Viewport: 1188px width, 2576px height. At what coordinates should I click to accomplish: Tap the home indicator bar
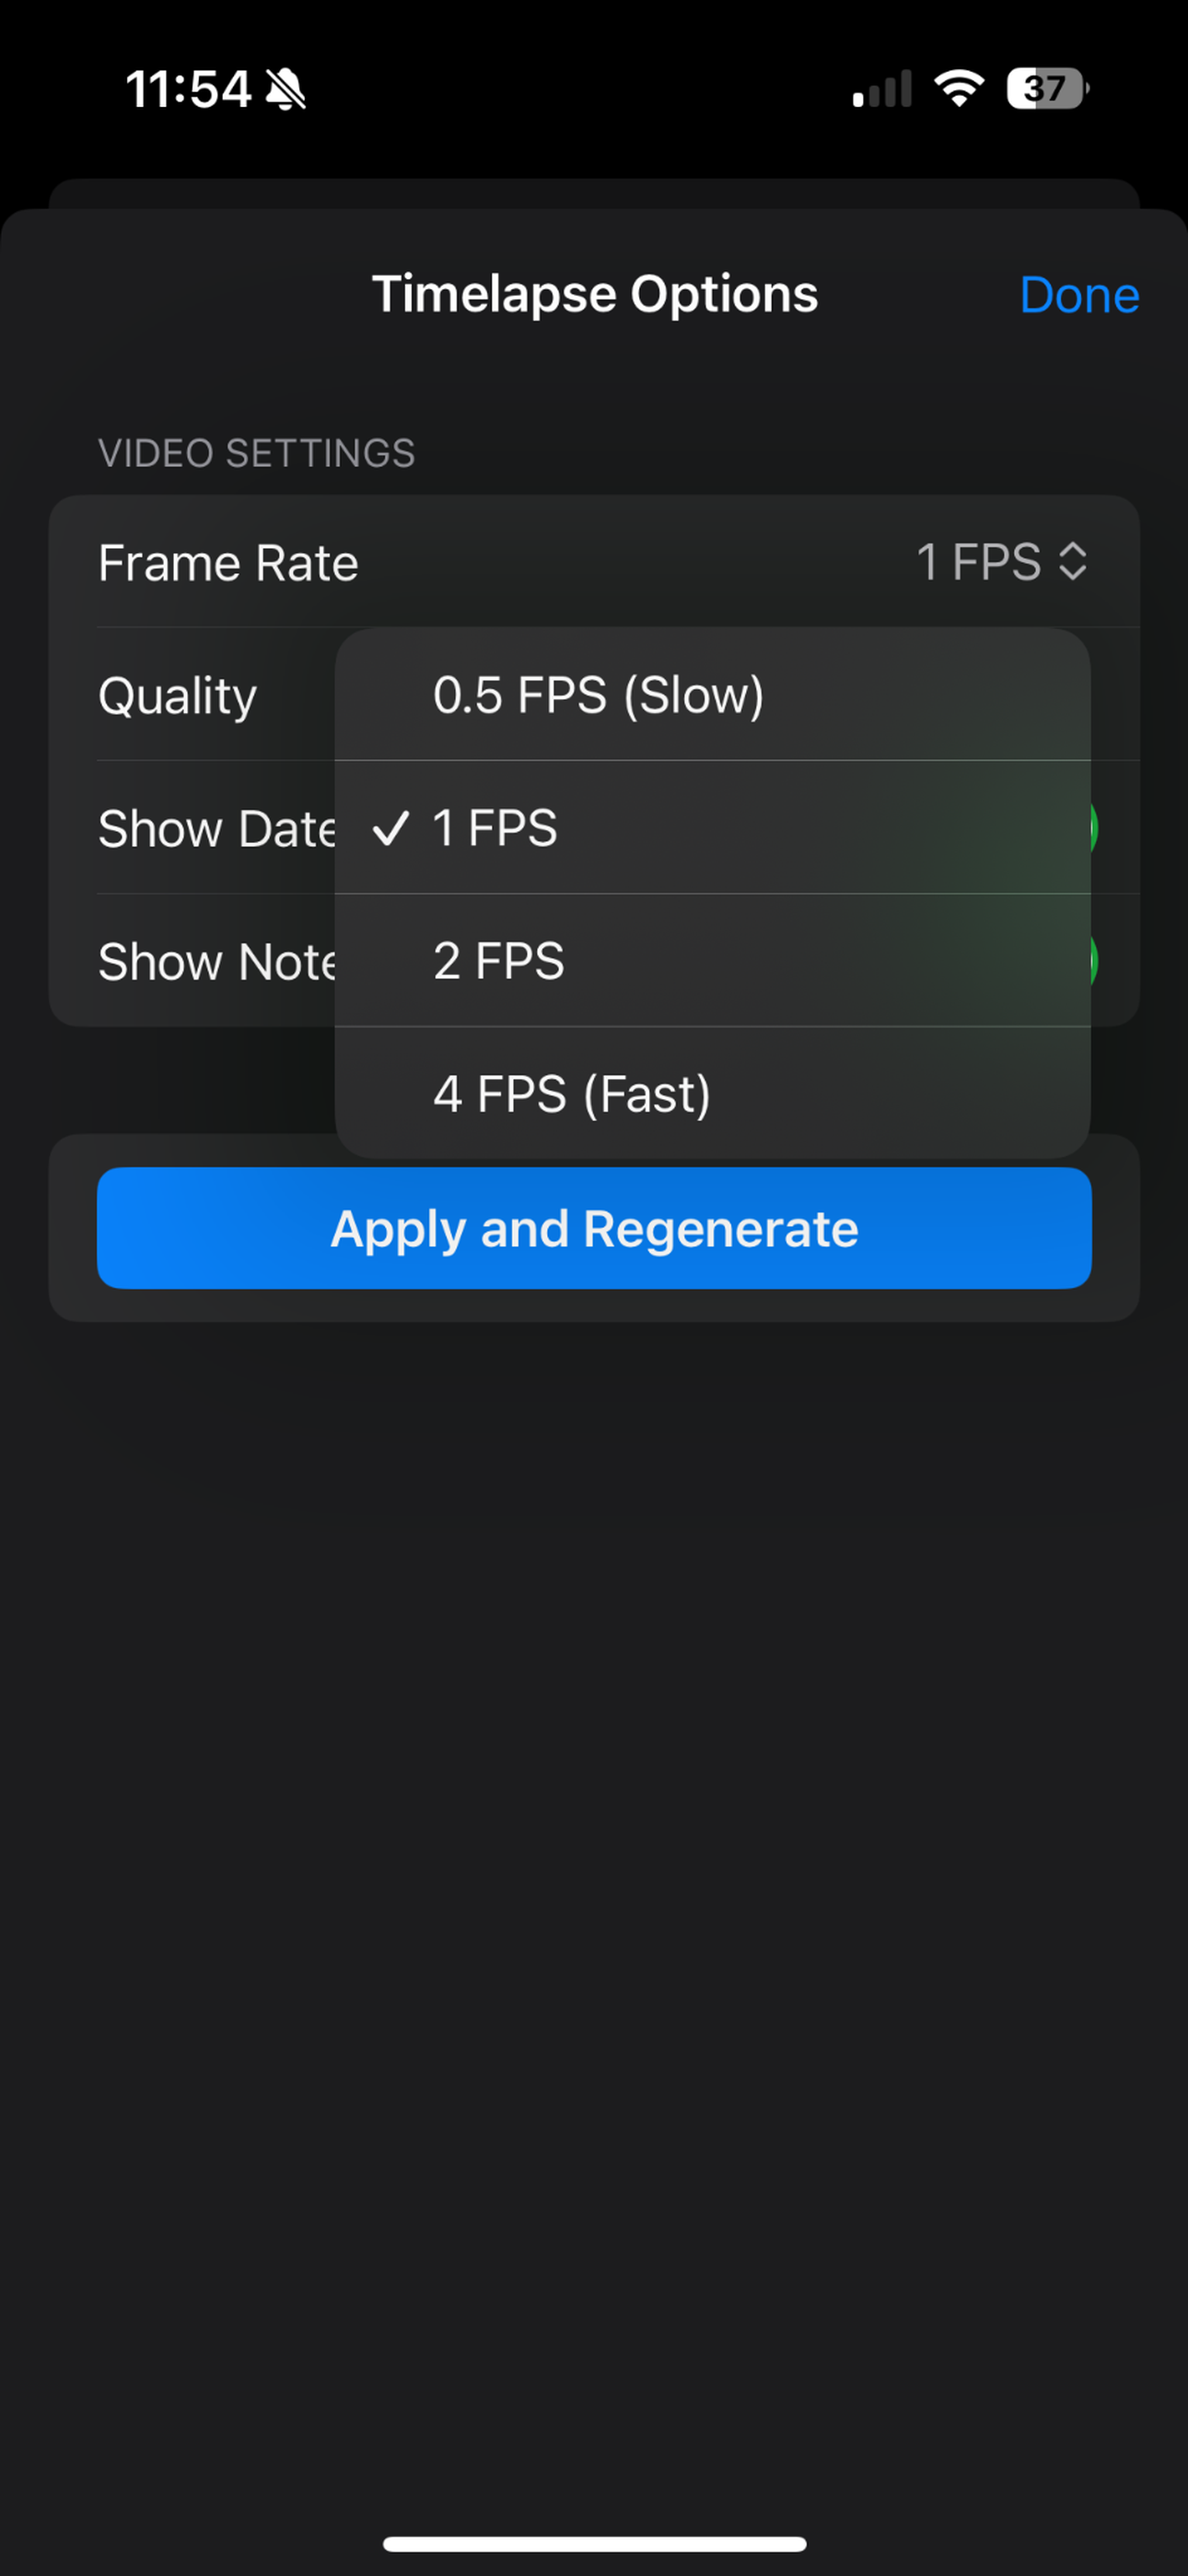(594, 2543)
